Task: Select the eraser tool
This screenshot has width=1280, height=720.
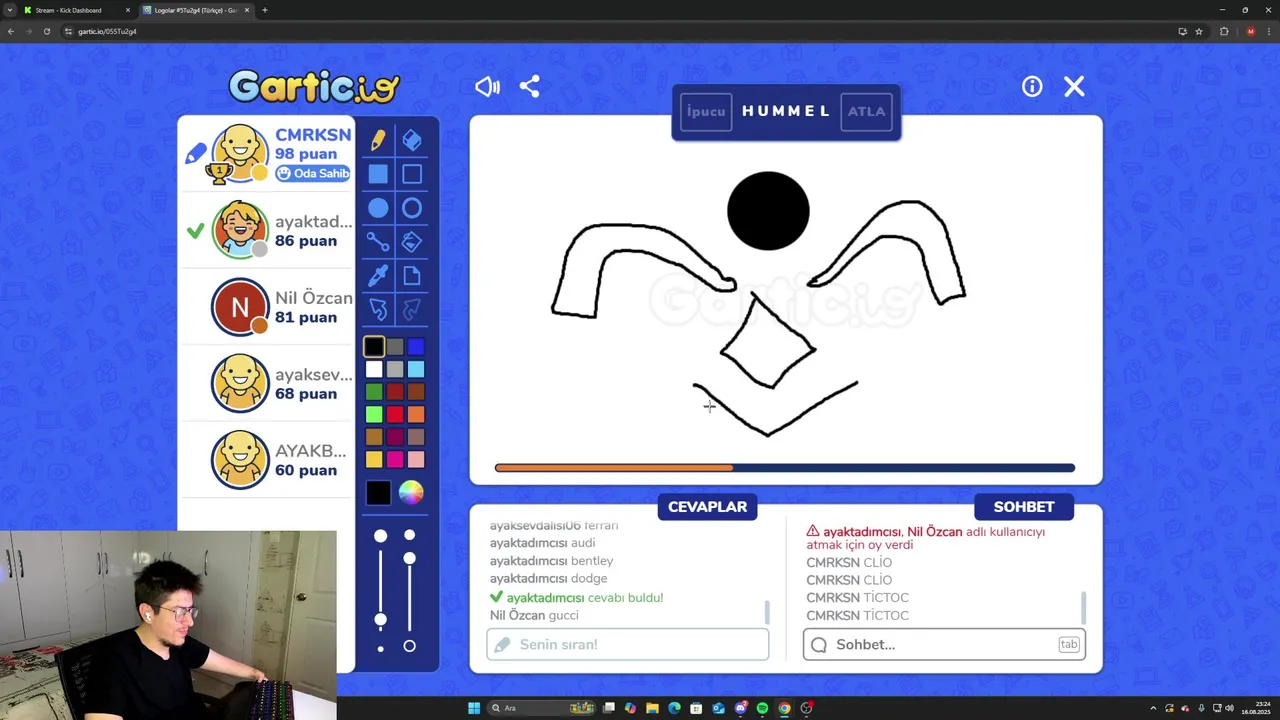Action: (412, 140)
